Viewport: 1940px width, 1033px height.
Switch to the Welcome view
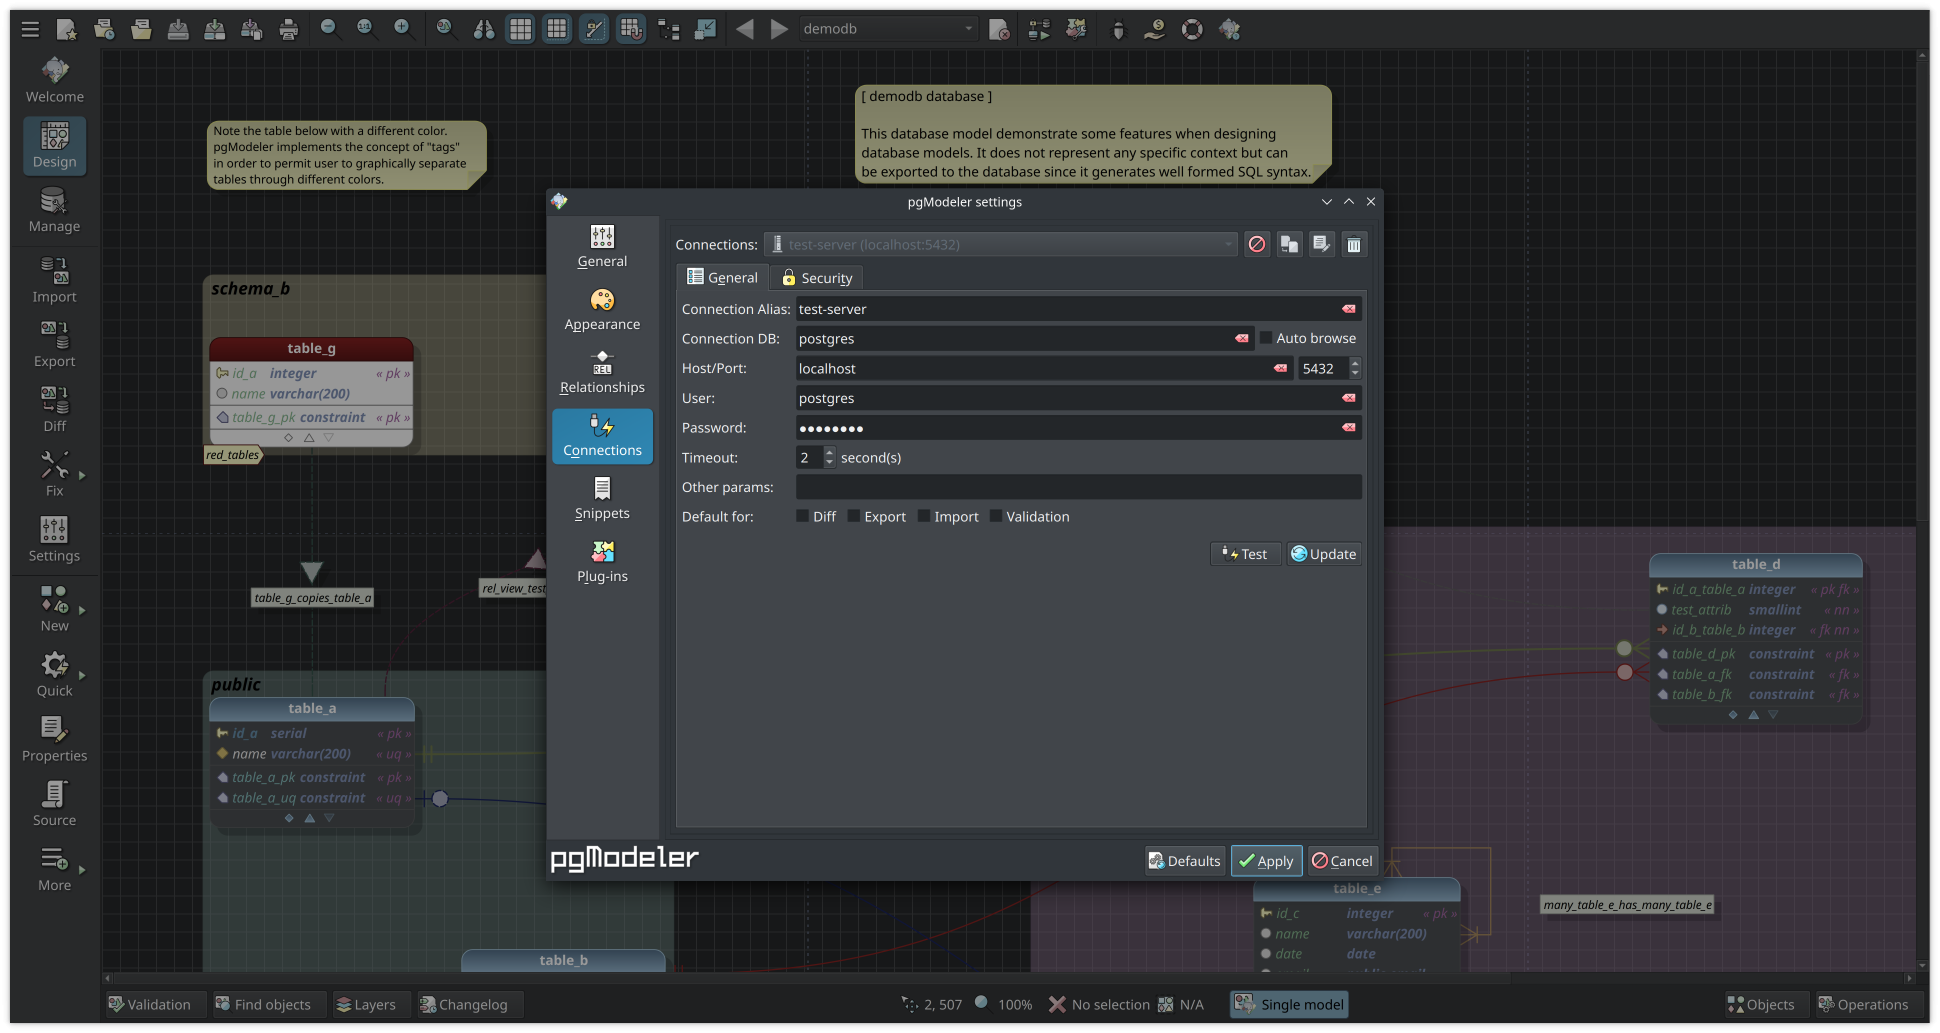click(55, 80)
